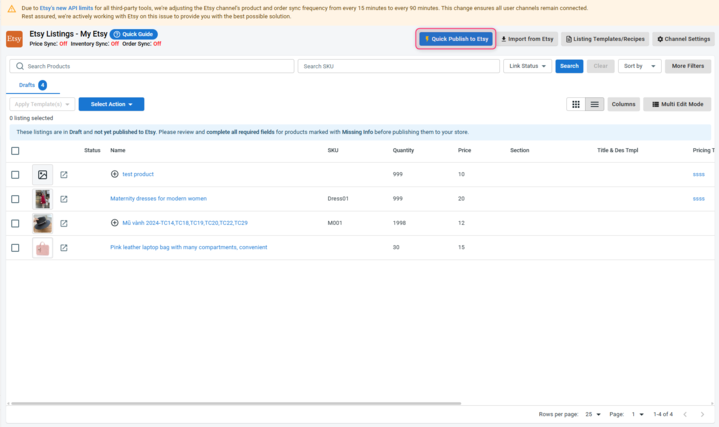
Task: Open the Link Status dropdown
Action: [x=528, y=66]
